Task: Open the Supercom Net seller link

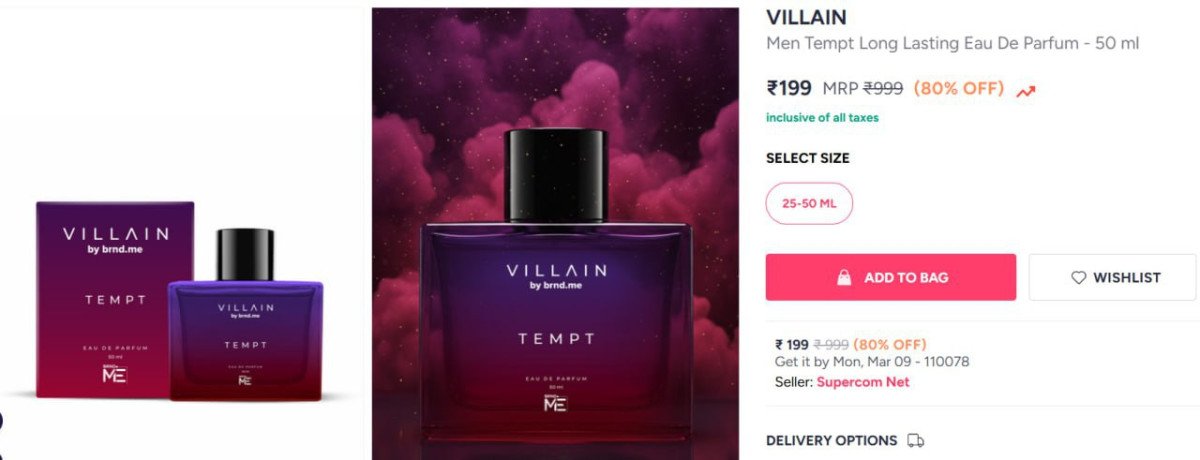Action: click(863, 382)
